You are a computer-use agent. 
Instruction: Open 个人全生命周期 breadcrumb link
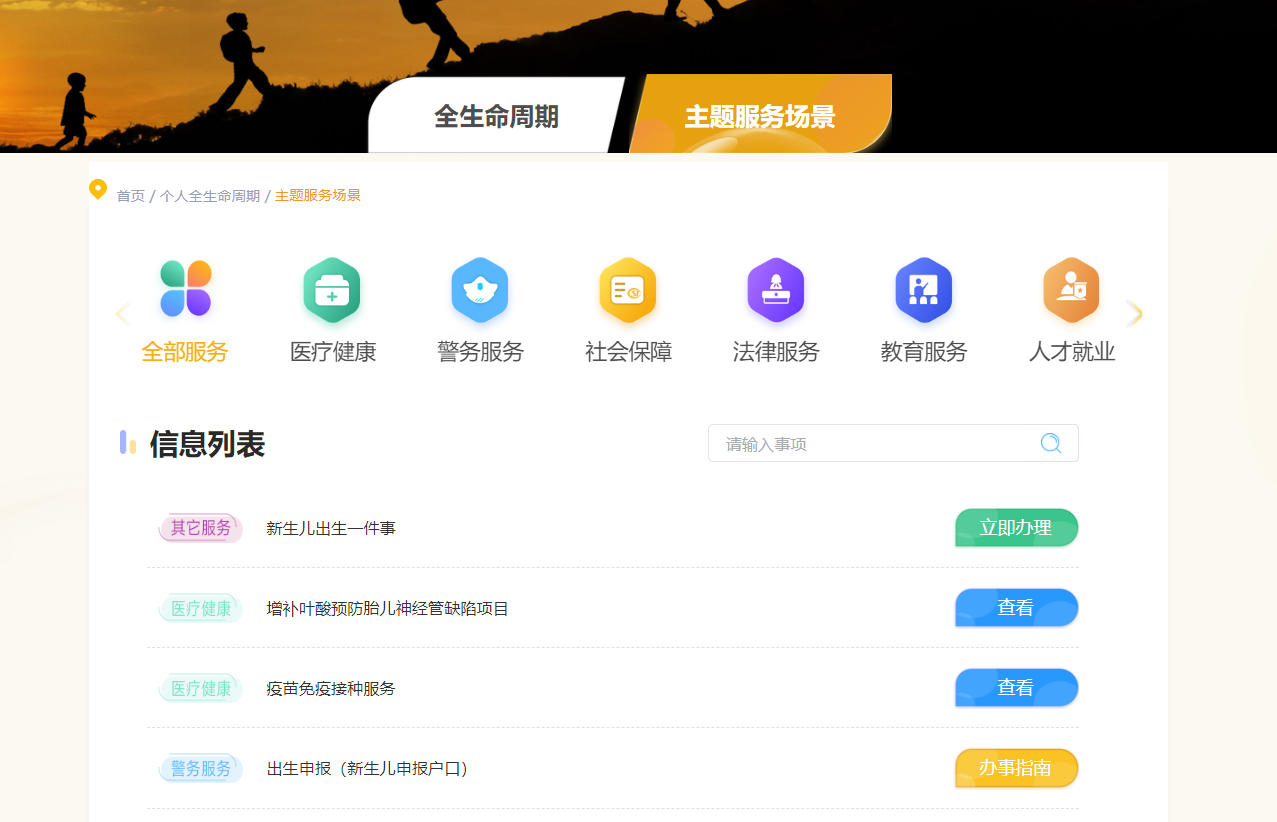(210, 196)
